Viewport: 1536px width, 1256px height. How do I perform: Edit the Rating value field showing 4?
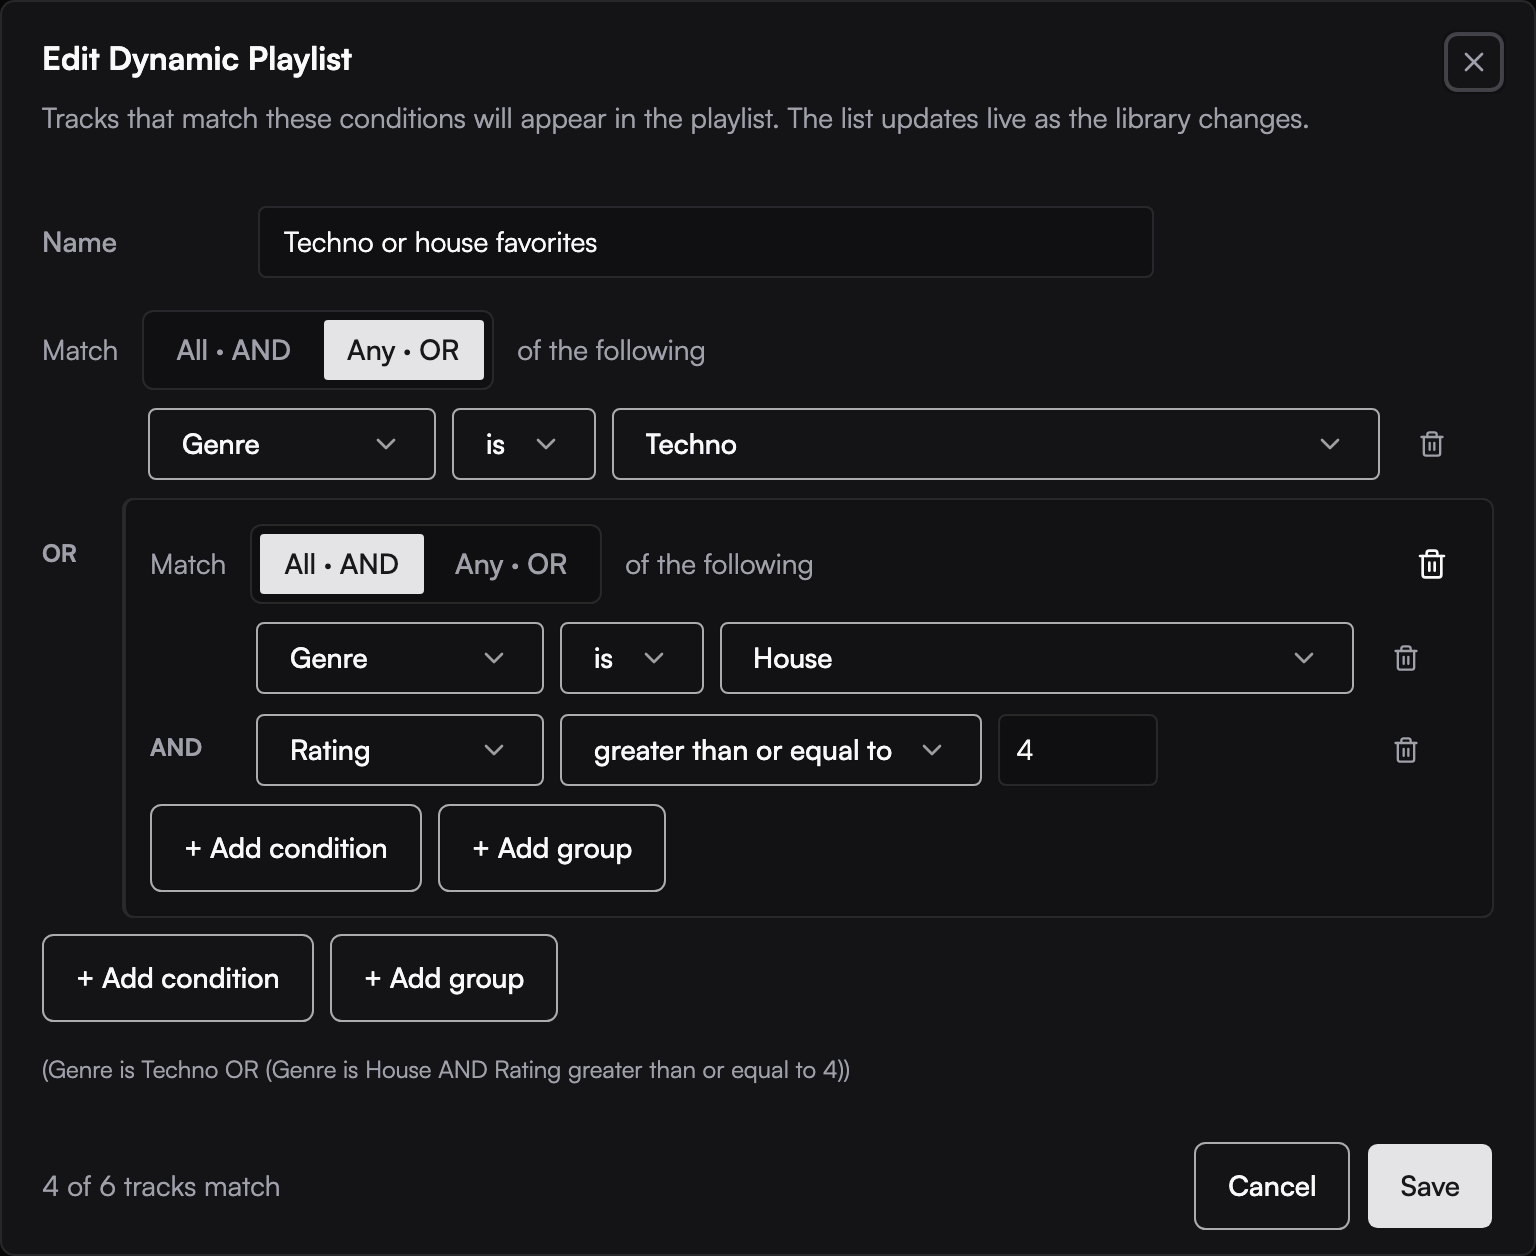coord(1078,750)
